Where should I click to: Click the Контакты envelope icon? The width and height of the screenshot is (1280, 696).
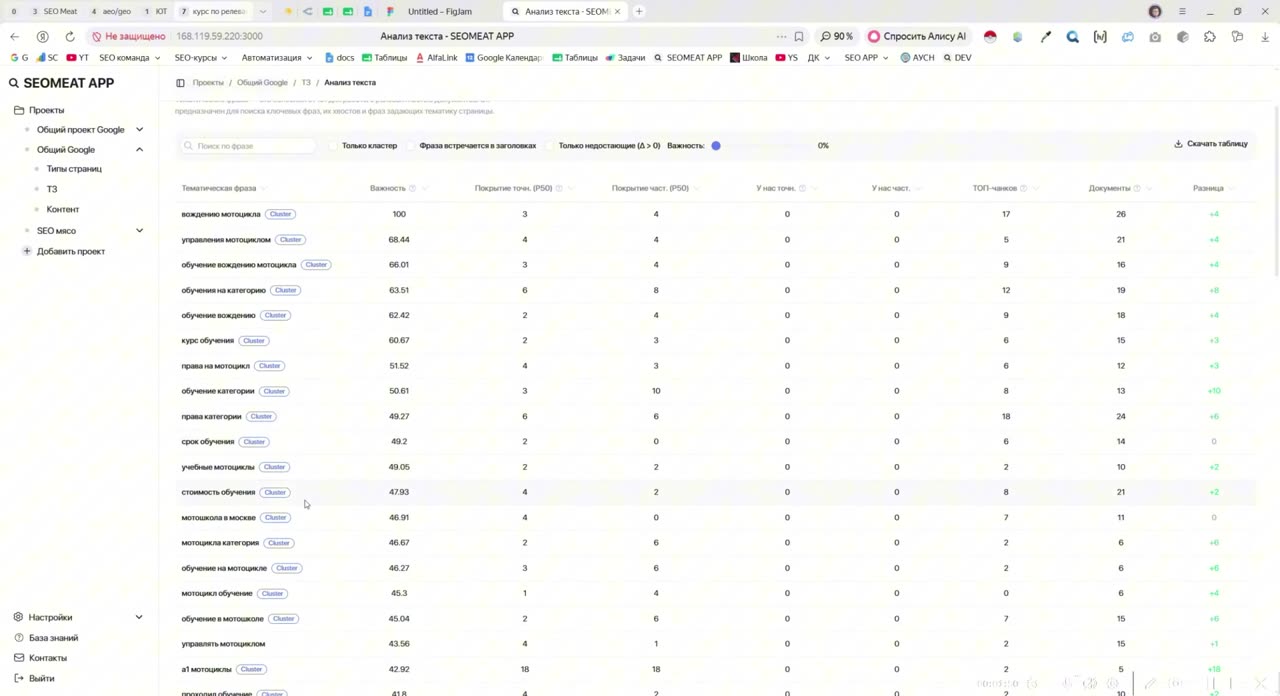[x=19, y=658]
